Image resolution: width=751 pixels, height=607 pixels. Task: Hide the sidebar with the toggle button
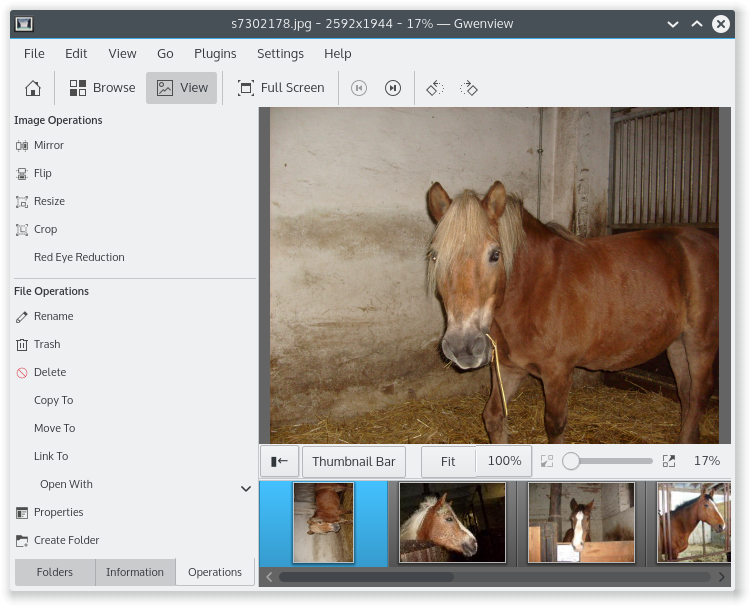(x=280, y=461)
